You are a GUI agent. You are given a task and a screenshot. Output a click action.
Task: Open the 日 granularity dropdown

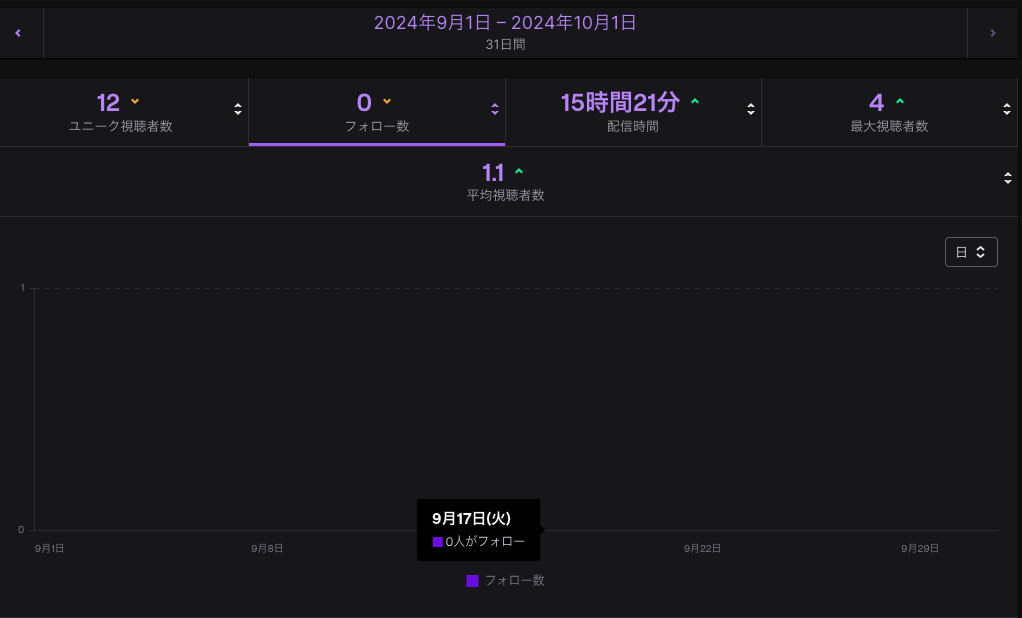(x=971, y=252)
